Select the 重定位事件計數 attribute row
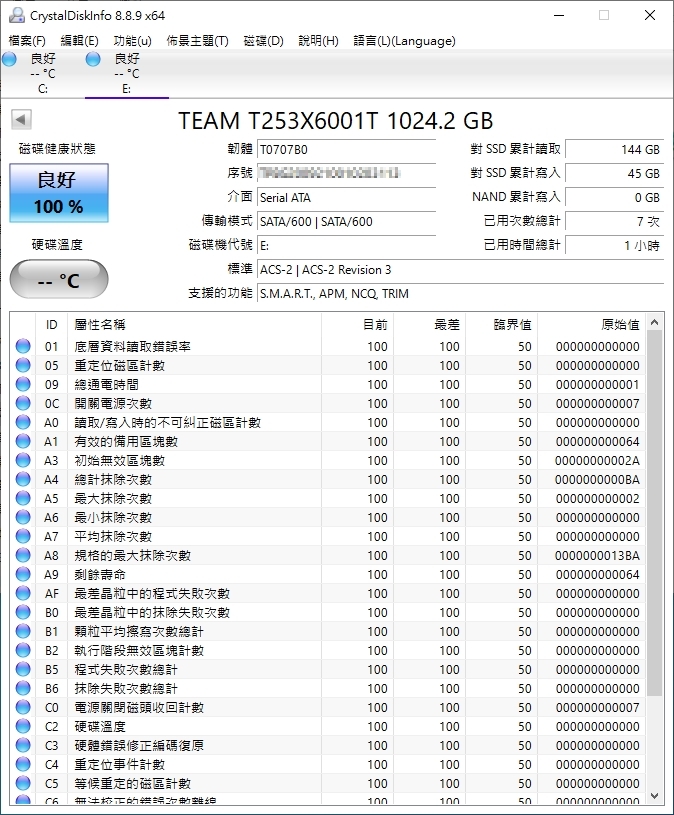Viewport: 674px width, 815px height. [x=328, y=764]
